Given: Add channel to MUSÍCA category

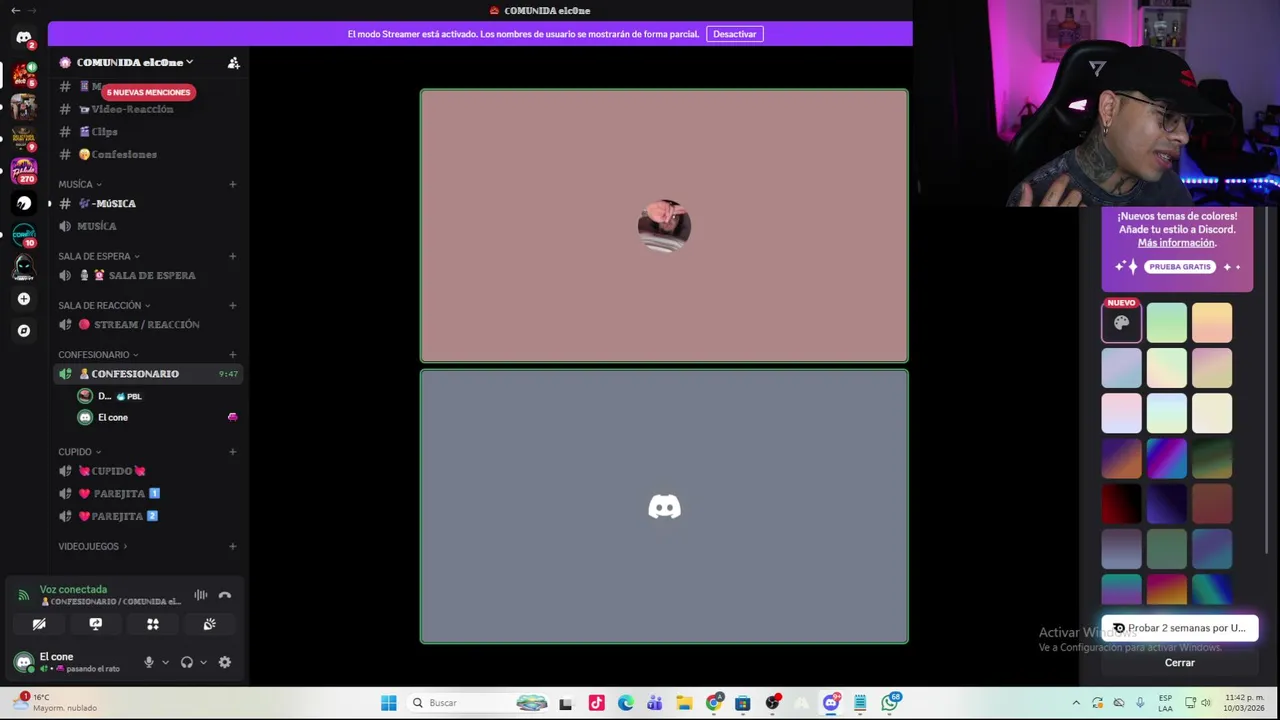Looking at the screenshot, I should pyautogui.click(x=232, y=184).
